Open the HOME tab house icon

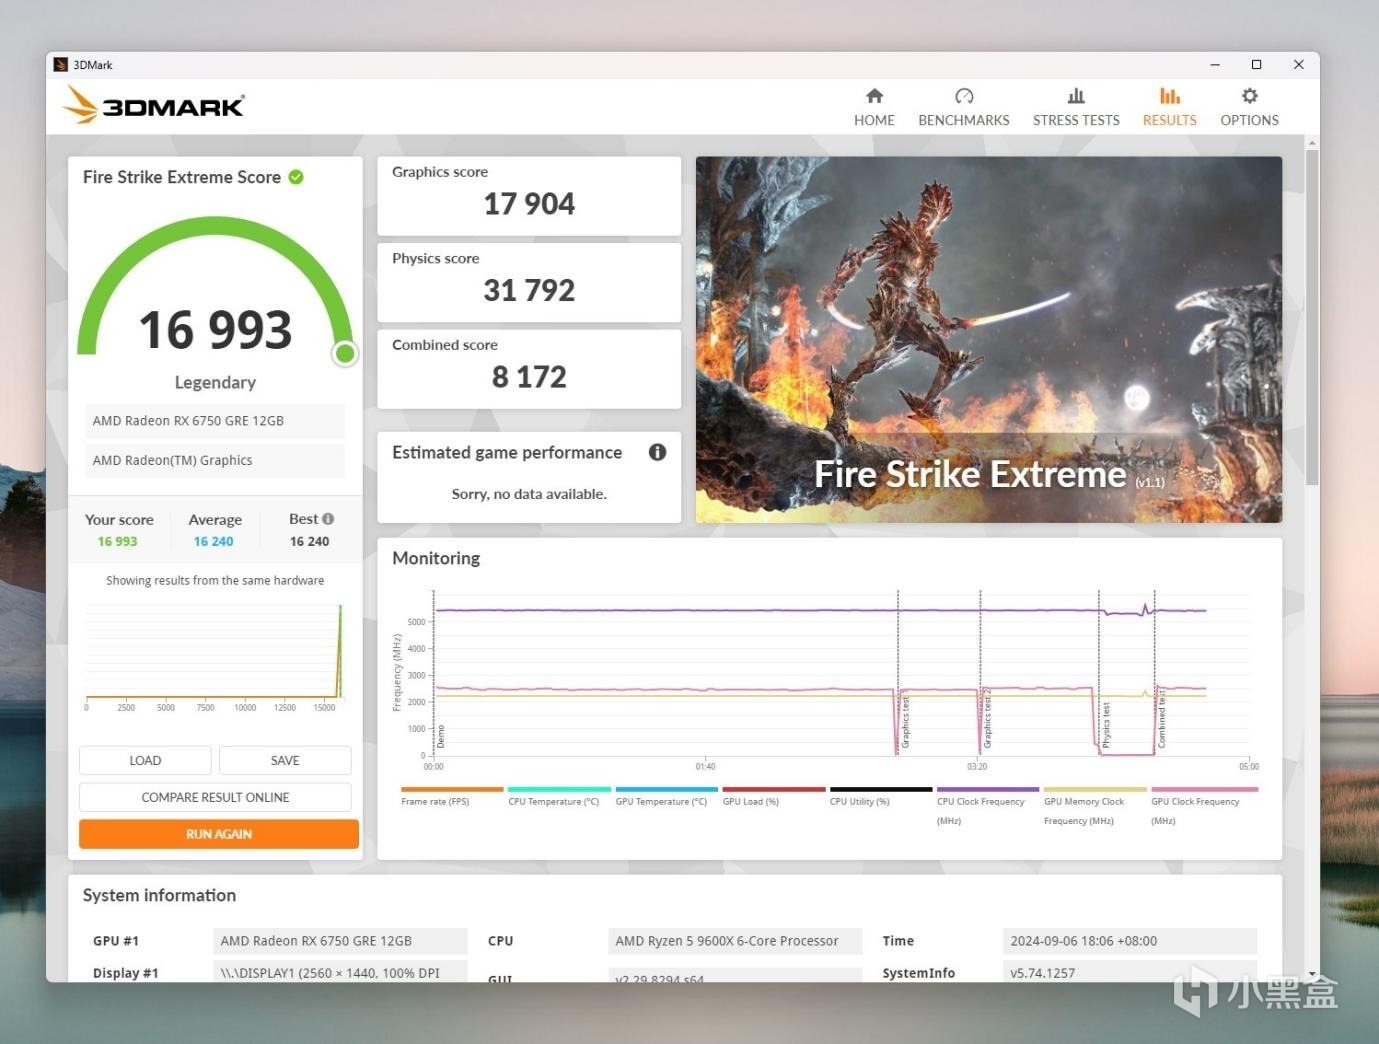874,96
